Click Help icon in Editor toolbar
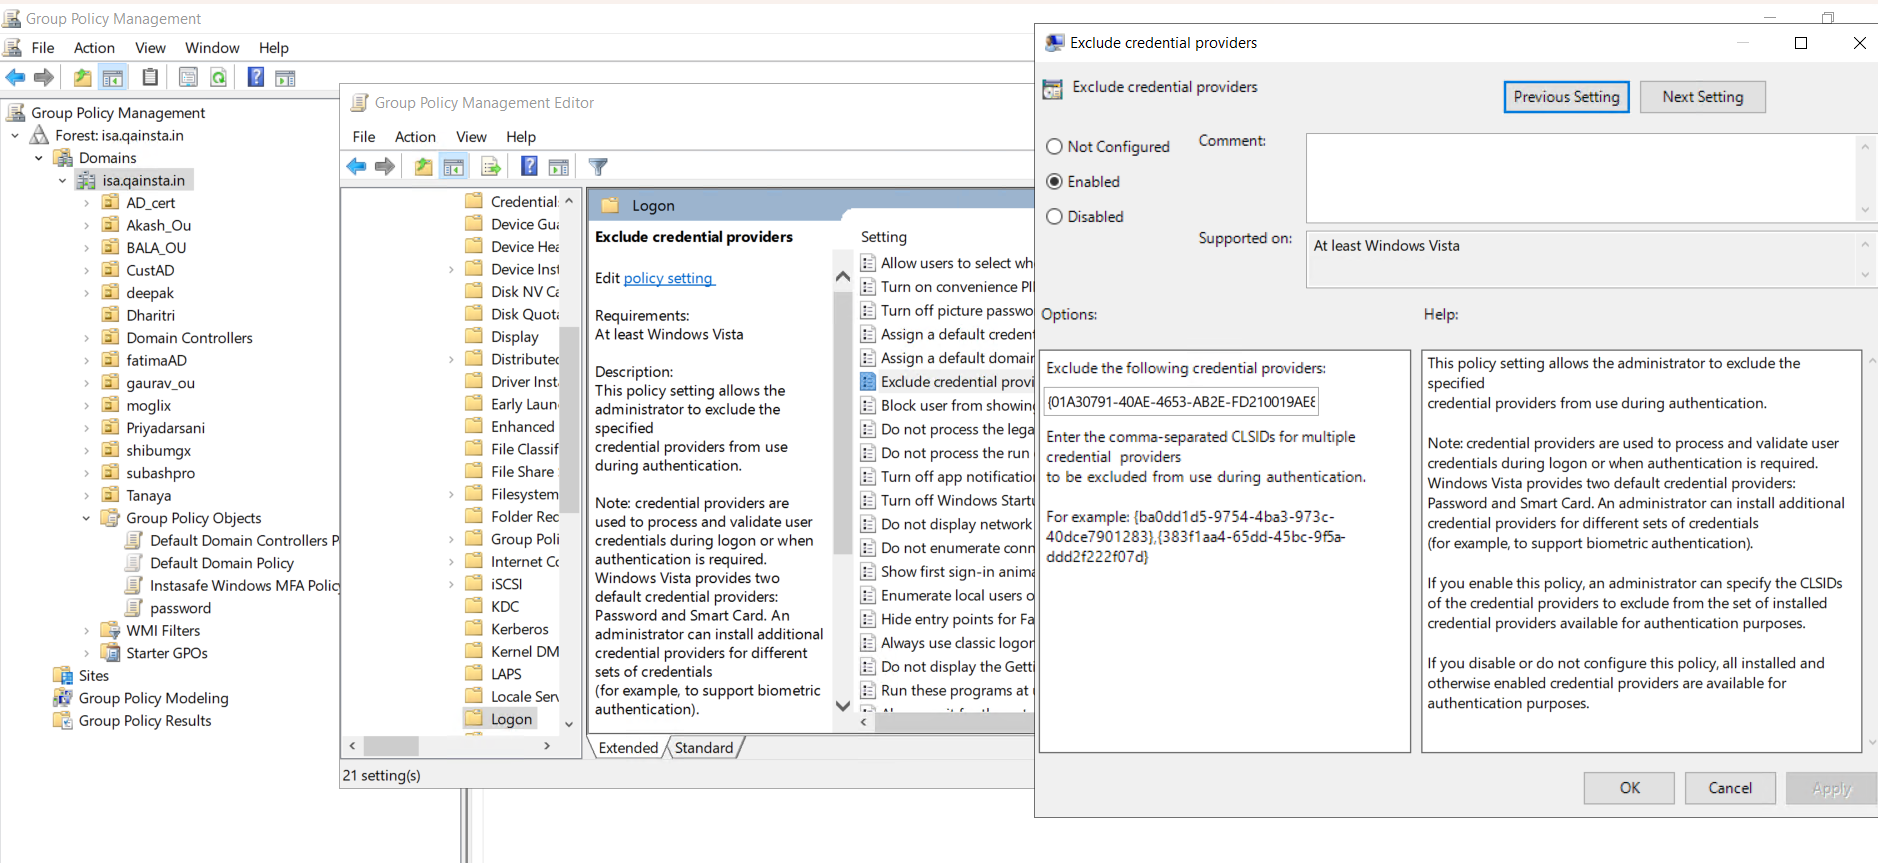Viewport: 1878px width, 863px height. pos(529,166)
